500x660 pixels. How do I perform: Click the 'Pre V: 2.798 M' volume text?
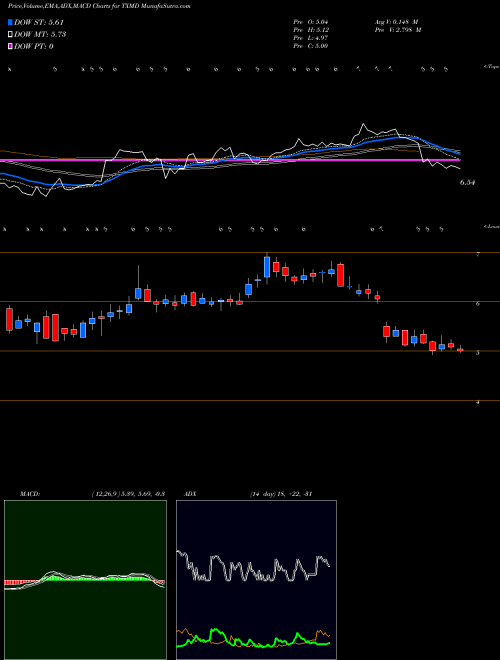[397, 30]
